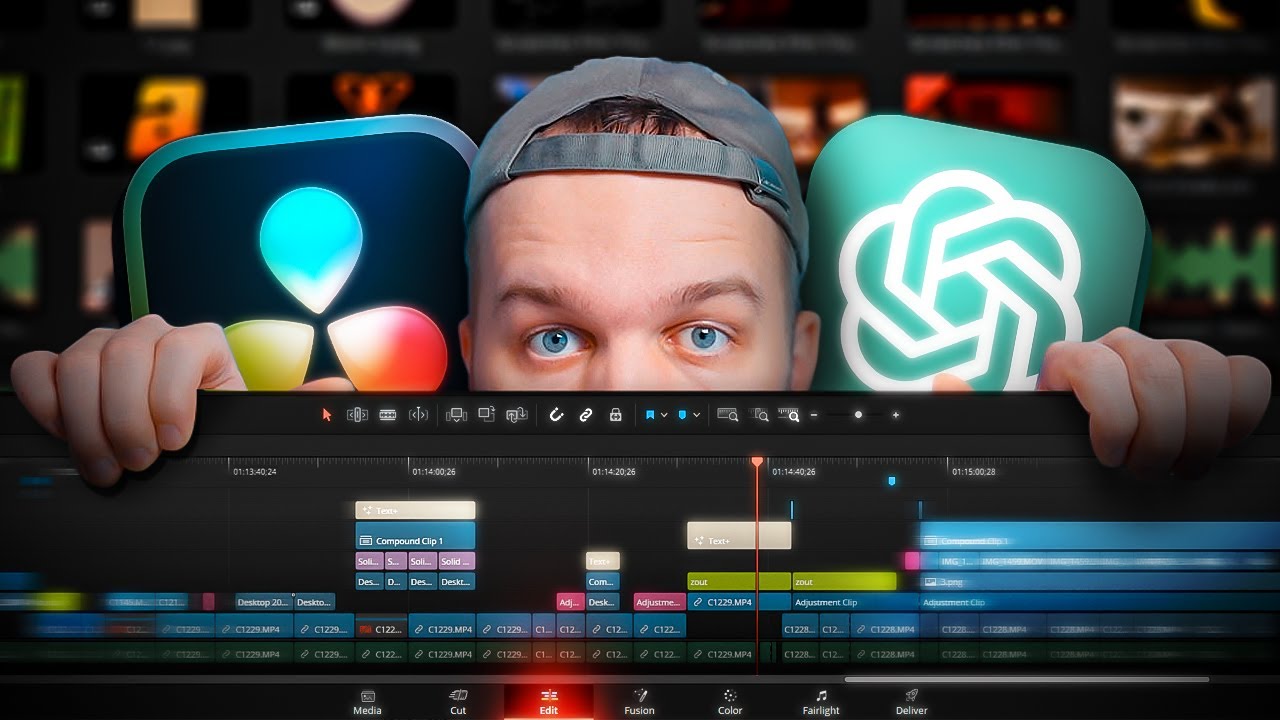The width and height of the screenshot is (1280, 720).
Task: Select the Blade edit mode tool
Action: pyautogui.click(x=419, y=415)
